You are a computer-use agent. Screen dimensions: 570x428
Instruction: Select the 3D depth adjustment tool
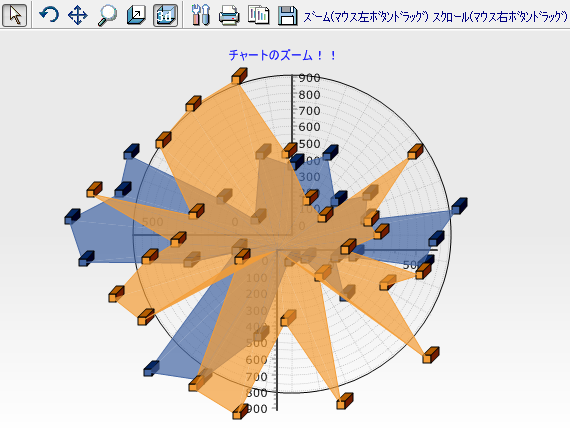tap(136, 16)
